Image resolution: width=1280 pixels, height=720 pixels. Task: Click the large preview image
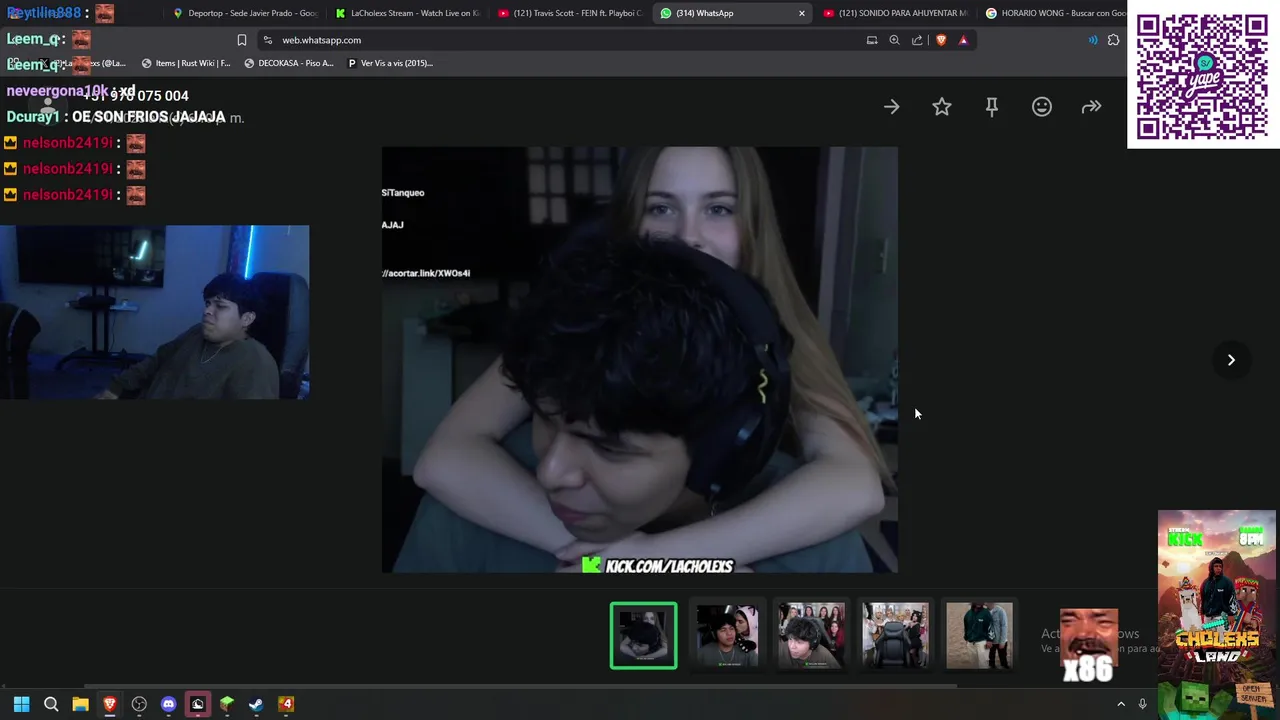(640, 360)
